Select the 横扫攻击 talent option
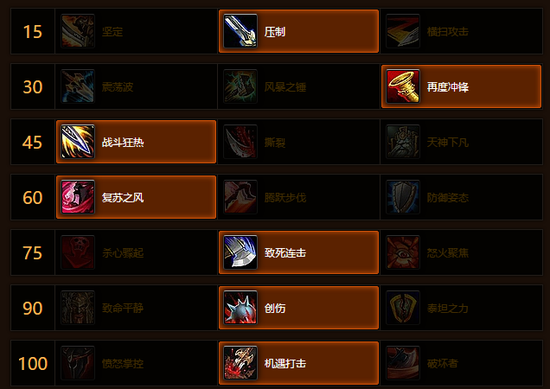 pyautogui.click(x=461, y=31)
